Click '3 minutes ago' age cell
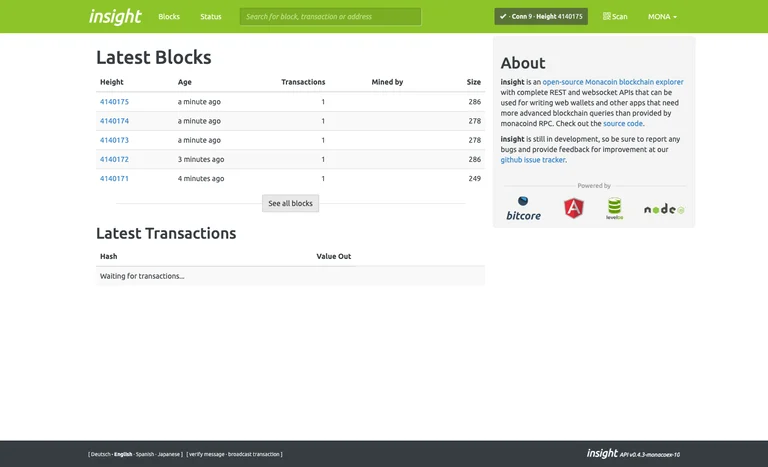The height and width of the screenshot is (467, 768). 201,159
